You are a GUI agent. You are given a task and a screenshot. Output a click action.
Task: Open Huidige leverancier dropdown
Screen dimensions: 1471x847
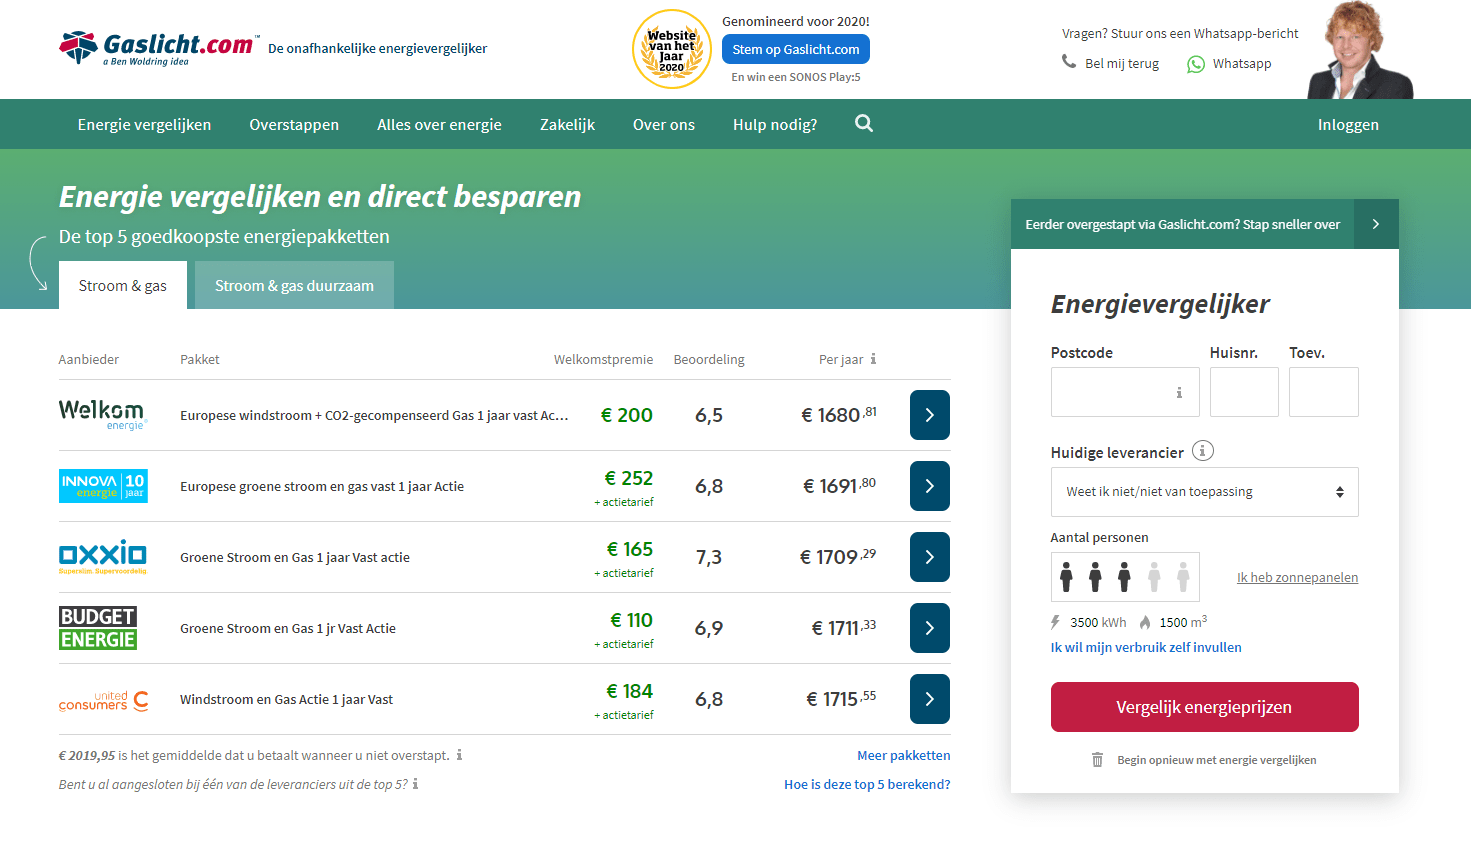1204,492
